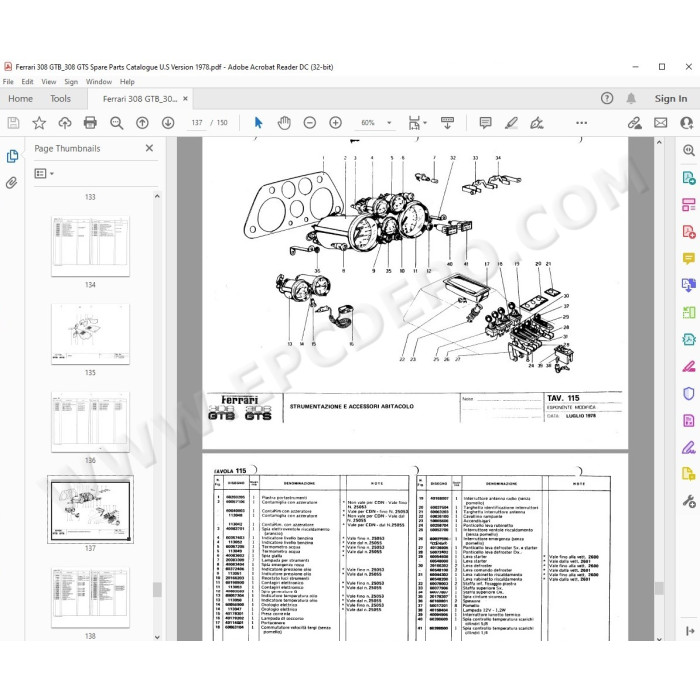Select page 135 thumbnail
700x700 pixels.
pos(90,334)
